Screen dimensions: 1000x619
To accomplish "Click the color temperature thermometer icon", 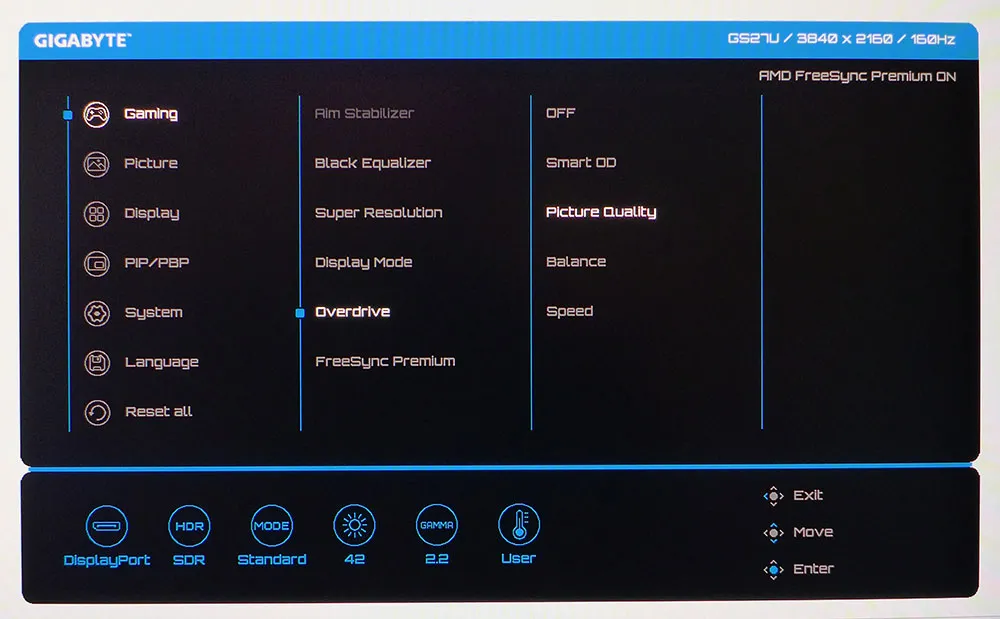I will tap(519, 525).
